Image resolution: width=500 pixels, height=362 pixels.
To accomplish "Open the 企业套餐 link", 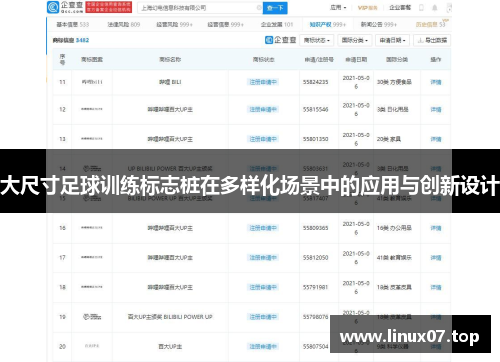I will [400, 7].
